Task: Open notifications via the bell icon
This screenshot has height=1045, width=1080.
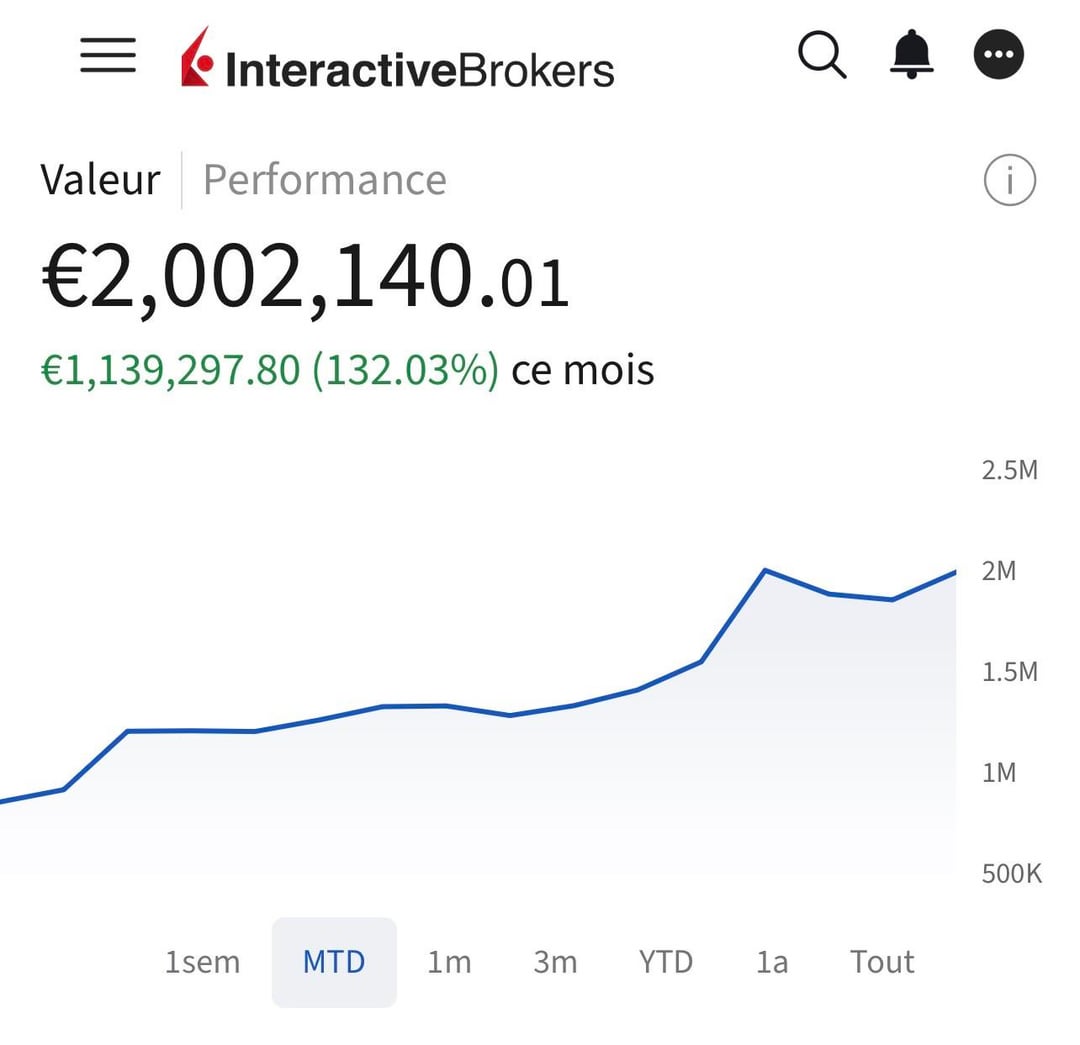Action: point(910,54)
